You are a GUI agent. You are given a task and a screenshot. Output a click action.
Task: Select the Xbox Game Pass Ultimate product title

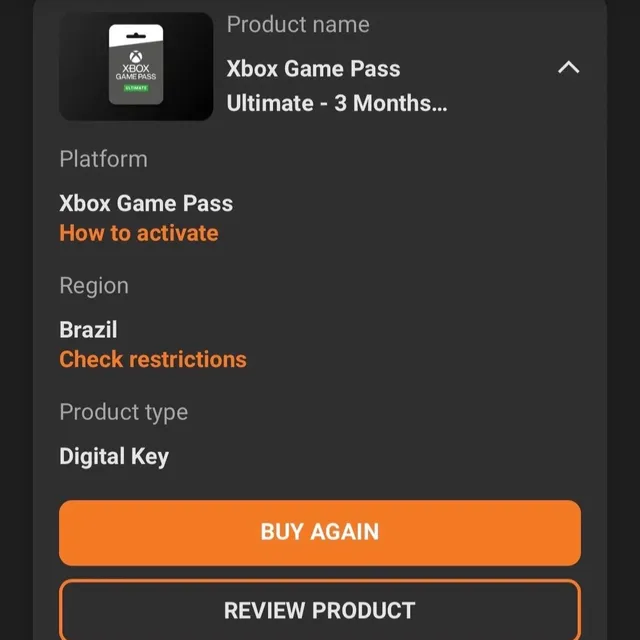(337, 86)
